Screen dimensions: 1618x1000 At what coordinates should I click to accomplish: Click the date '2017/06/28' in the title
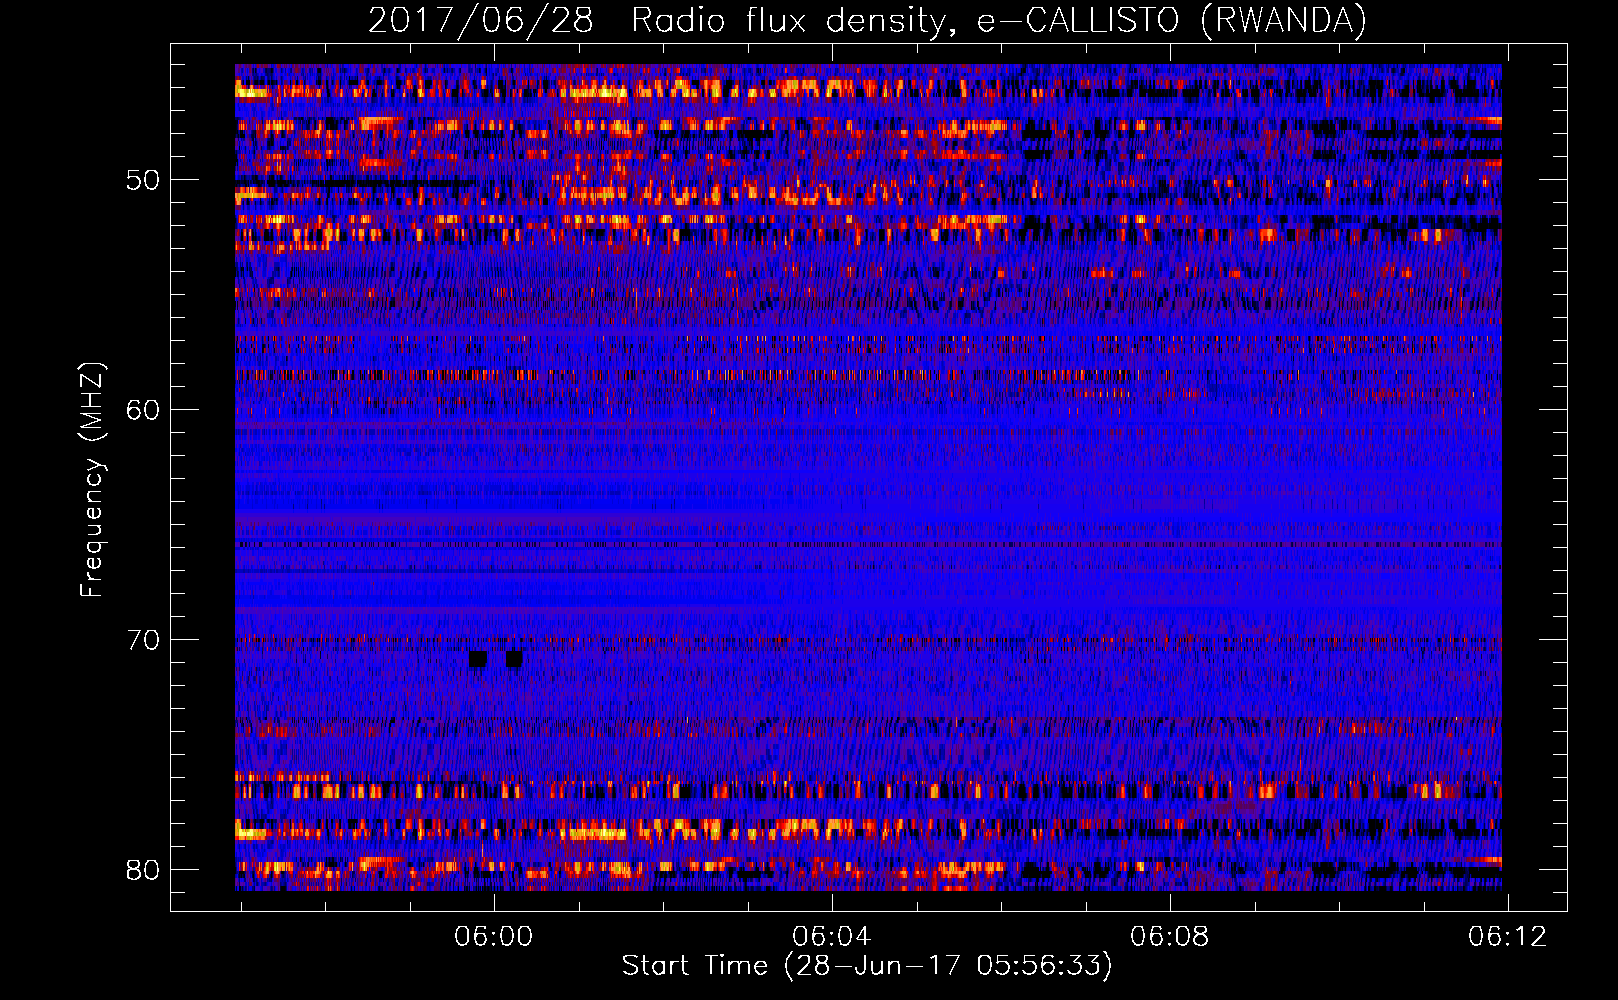click(x=481, y=21)
